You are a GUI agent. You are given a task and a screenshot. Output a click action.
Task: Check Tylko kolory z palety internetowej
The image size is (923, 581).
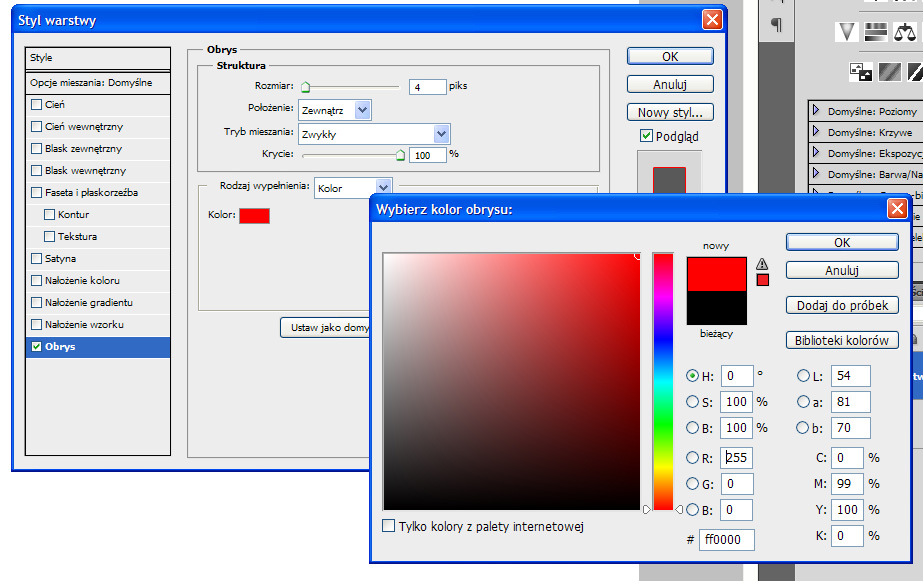(x=389, y=526)
